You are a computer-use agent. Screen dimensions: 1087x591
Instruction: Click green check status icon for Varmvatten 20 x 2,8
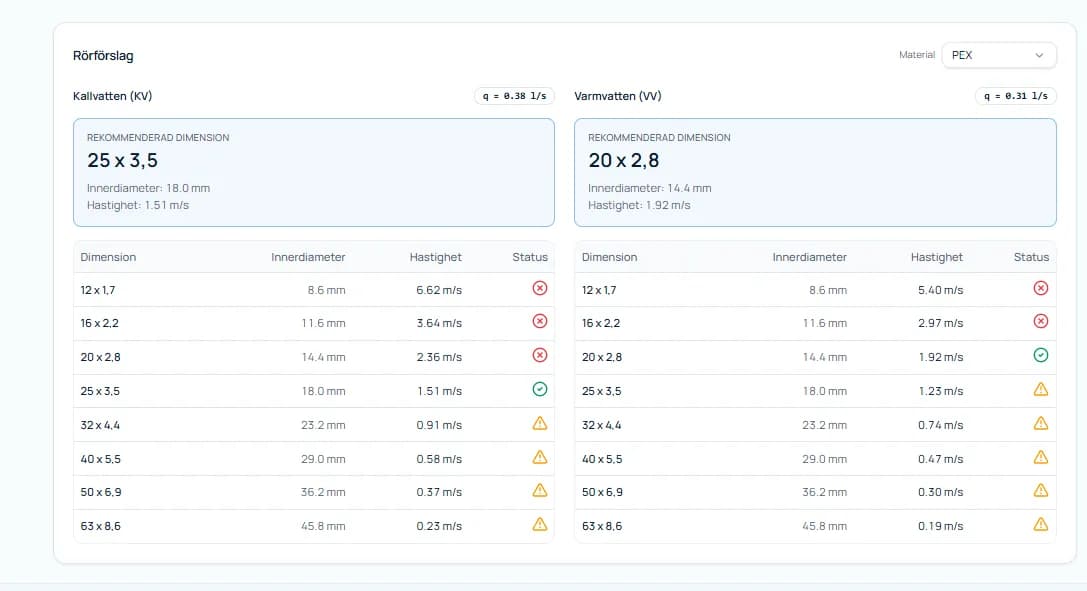pos(1041,355)
